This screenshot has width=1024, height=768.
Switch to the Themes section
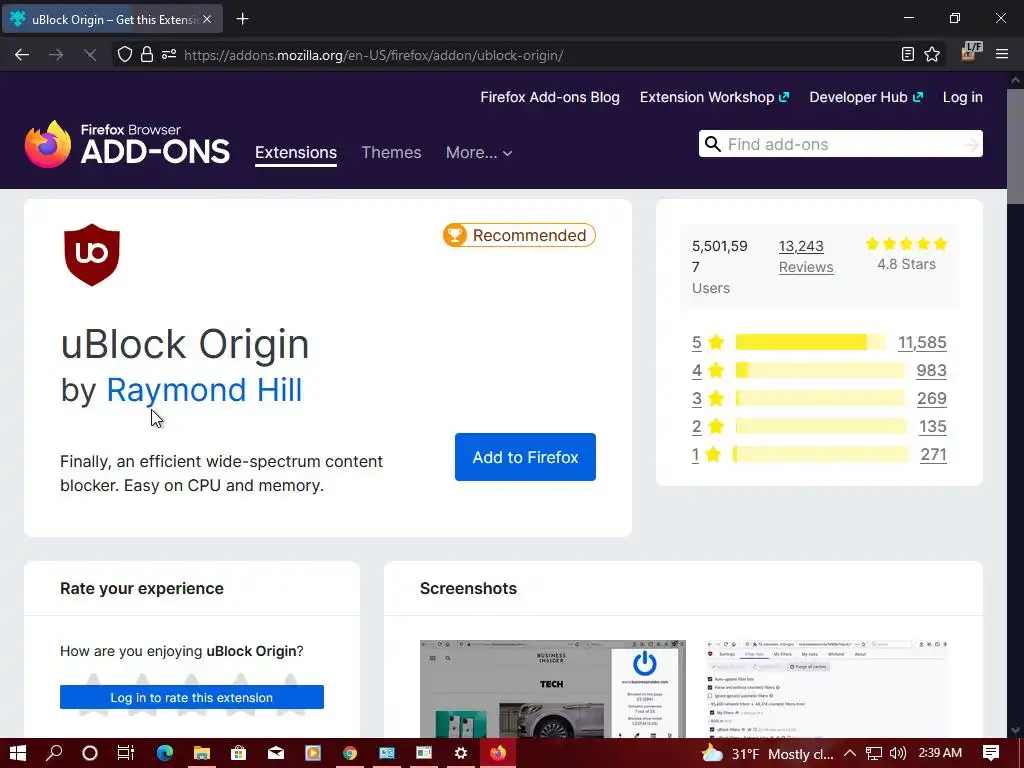pyautogui.click(x=391, y=152)
